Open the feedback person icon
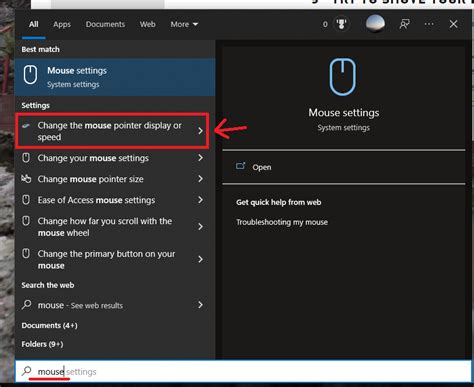 pos(405,24)
